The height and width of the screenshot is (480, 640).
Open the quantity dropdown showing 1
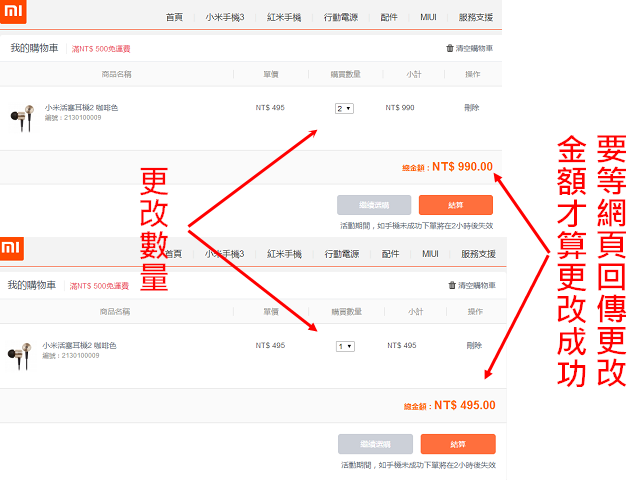[x=345, y=347]
